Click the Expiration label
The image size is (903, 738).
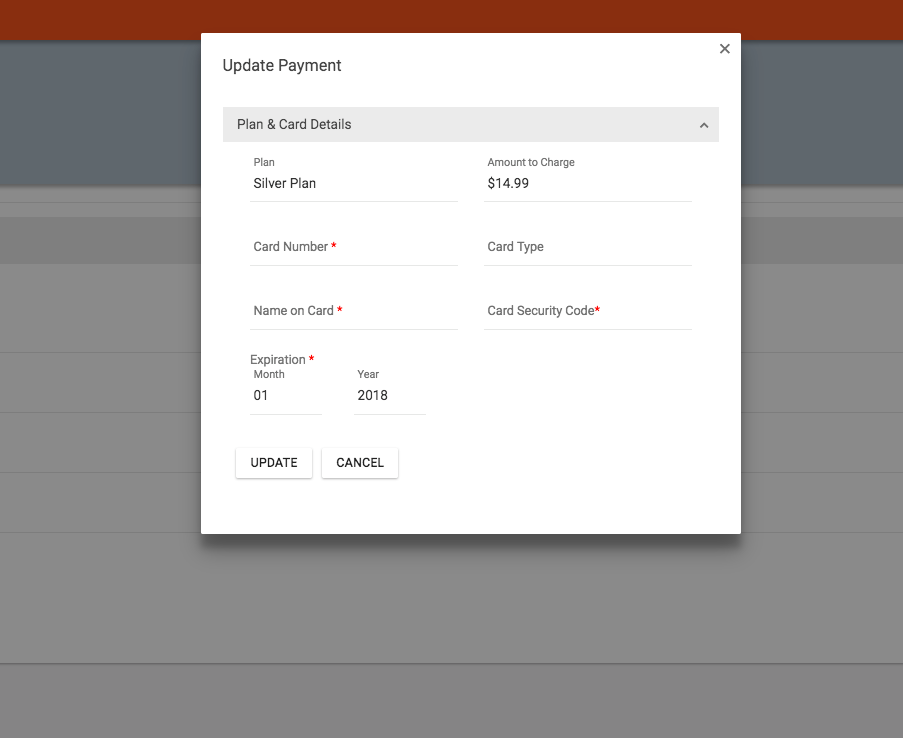277,359
